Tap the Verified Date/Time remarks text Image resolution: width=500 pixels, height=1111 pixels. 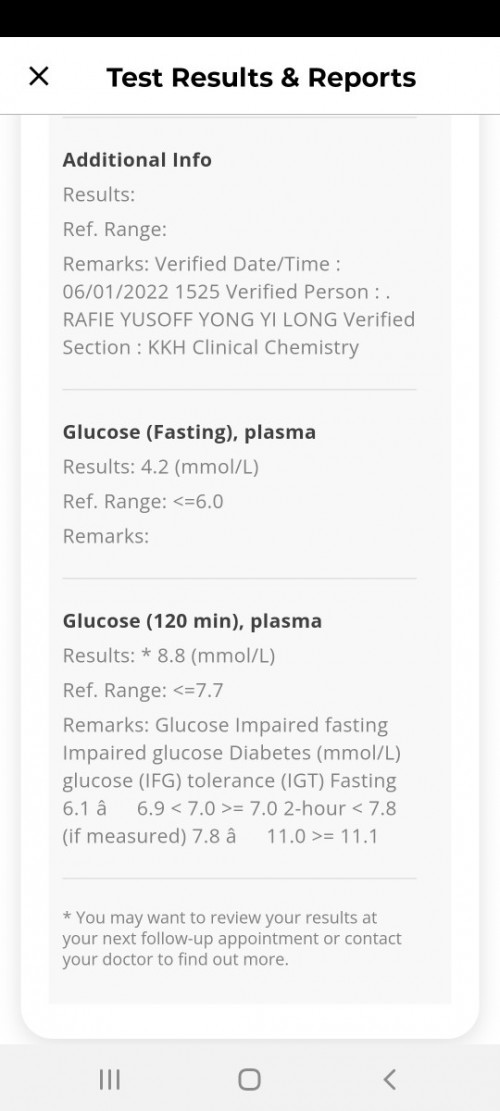[239, 306]
